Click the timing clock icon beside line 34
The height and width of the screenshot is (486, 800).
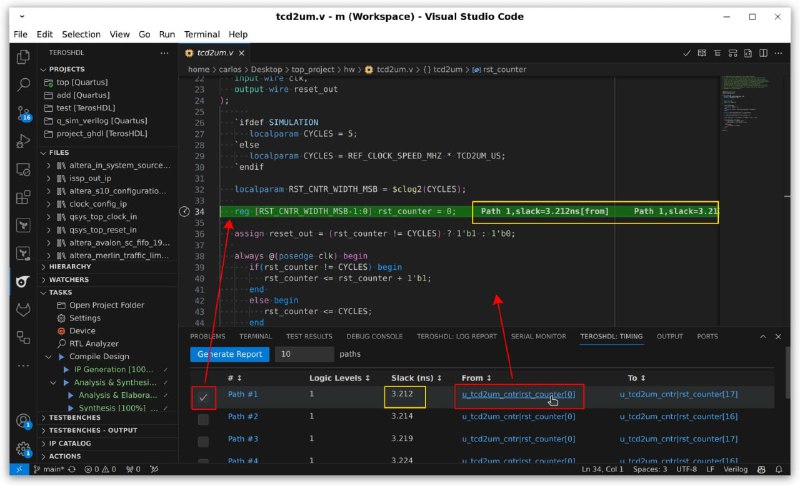(185, 211)
